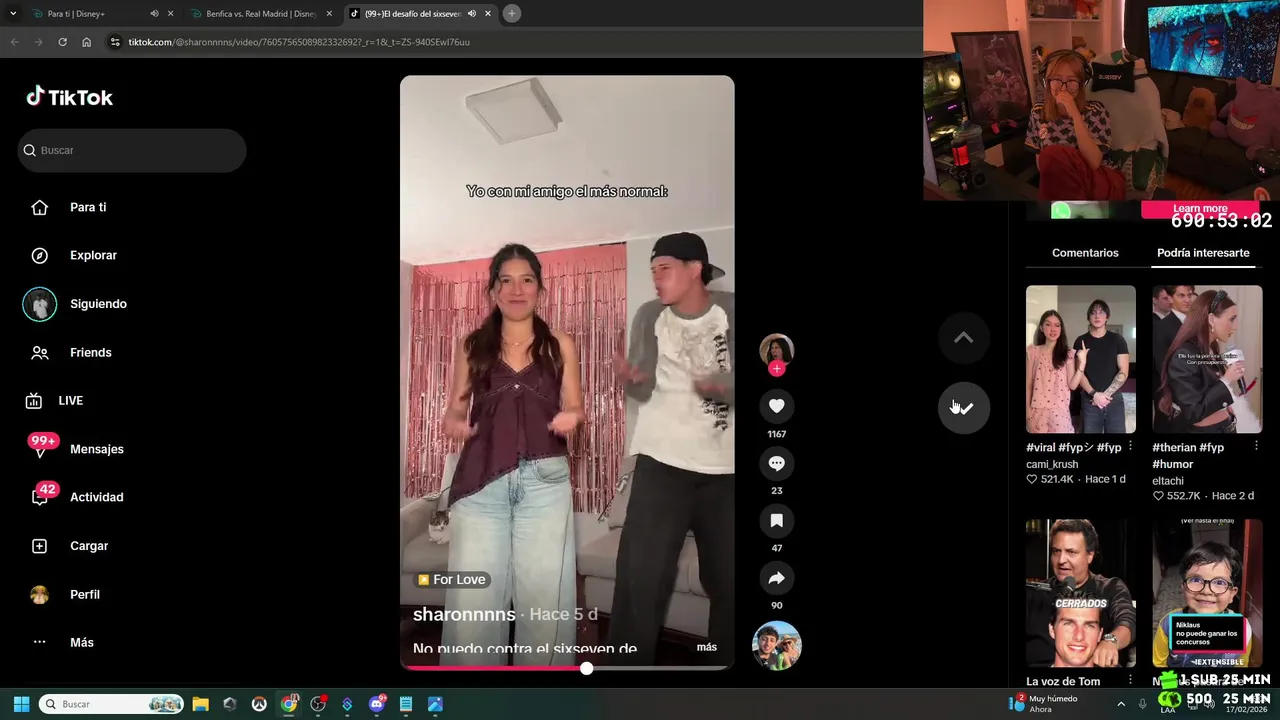Open Perfil page
Image resolution: width=1280 pixels, height=720 pixels.
tap(84, 594)
